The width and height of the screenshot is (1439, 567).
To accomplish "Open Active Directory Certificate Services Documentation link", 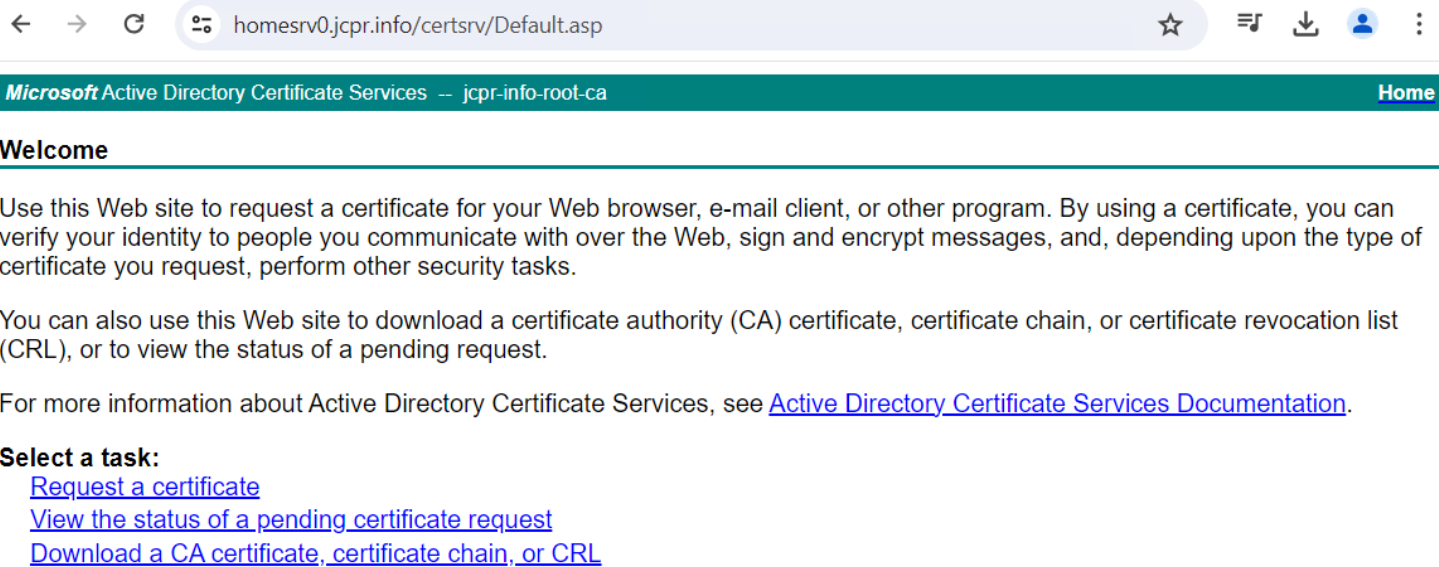I will [1057, 404].
